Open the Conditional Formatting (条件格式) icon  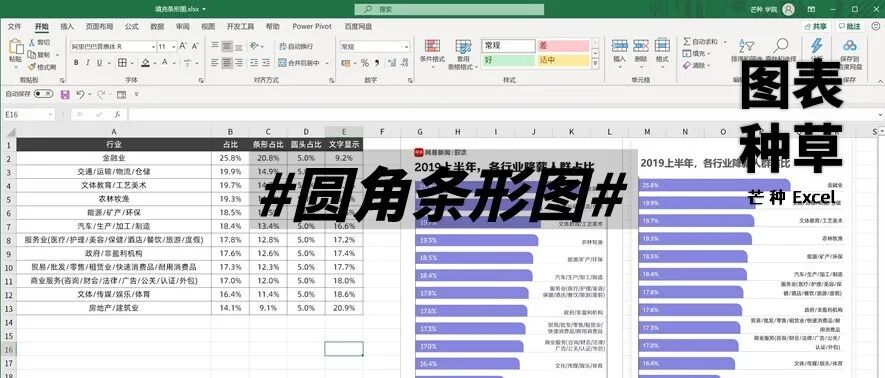pyautogui.click(x=432, y=46)
